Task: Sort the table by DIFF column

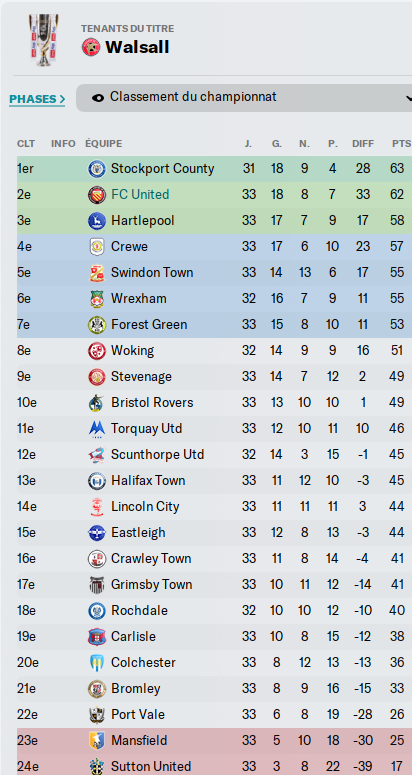Action: click(x=363, y=144)
